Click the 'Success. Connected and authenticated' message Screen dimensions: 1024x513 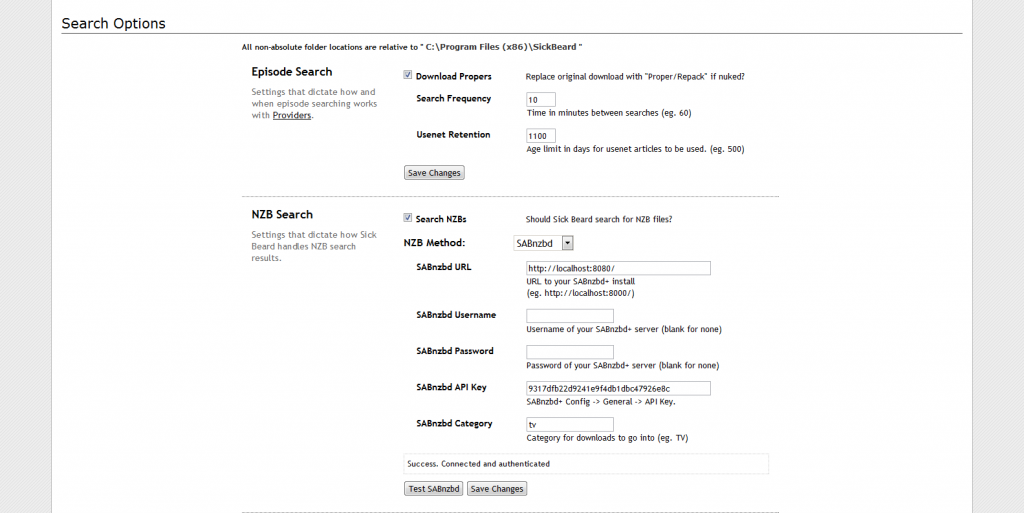[479, 464]
